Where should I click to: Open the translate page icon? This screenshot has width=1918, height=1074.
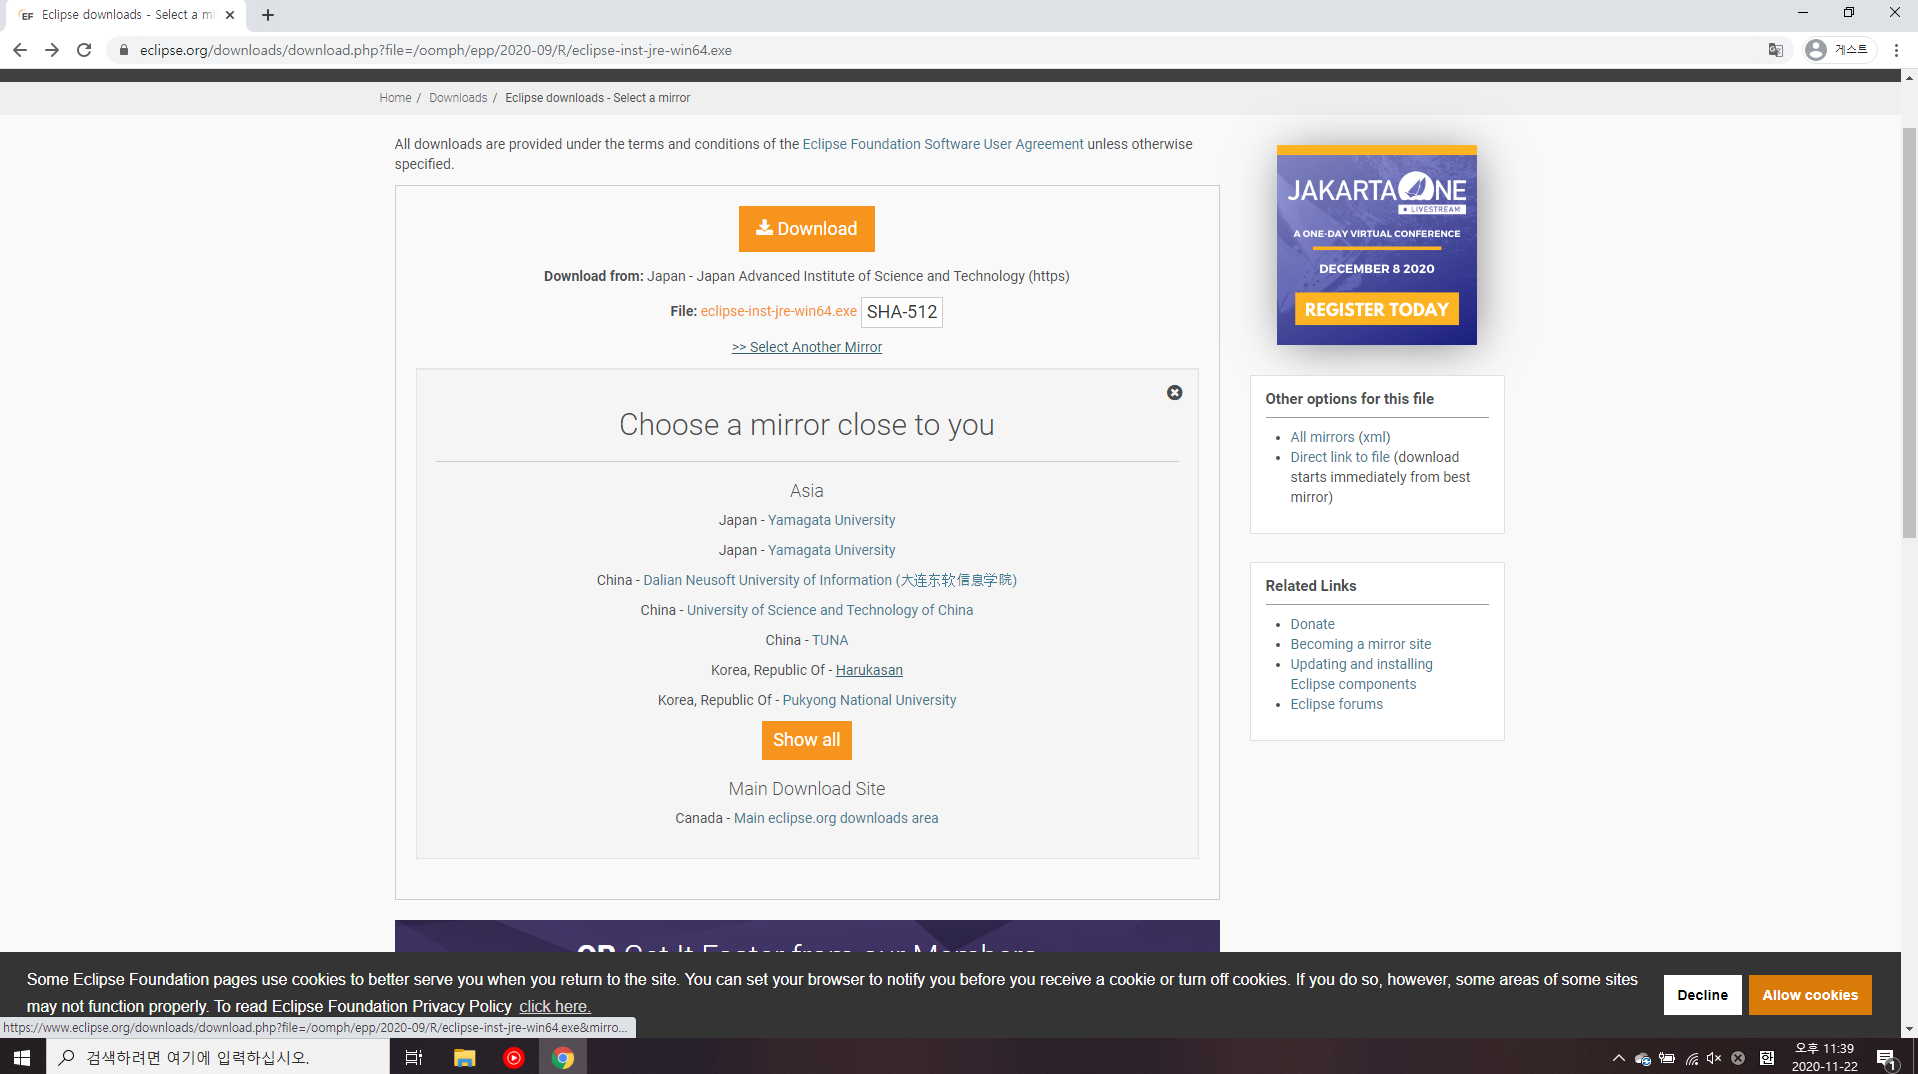[1776, 50]
